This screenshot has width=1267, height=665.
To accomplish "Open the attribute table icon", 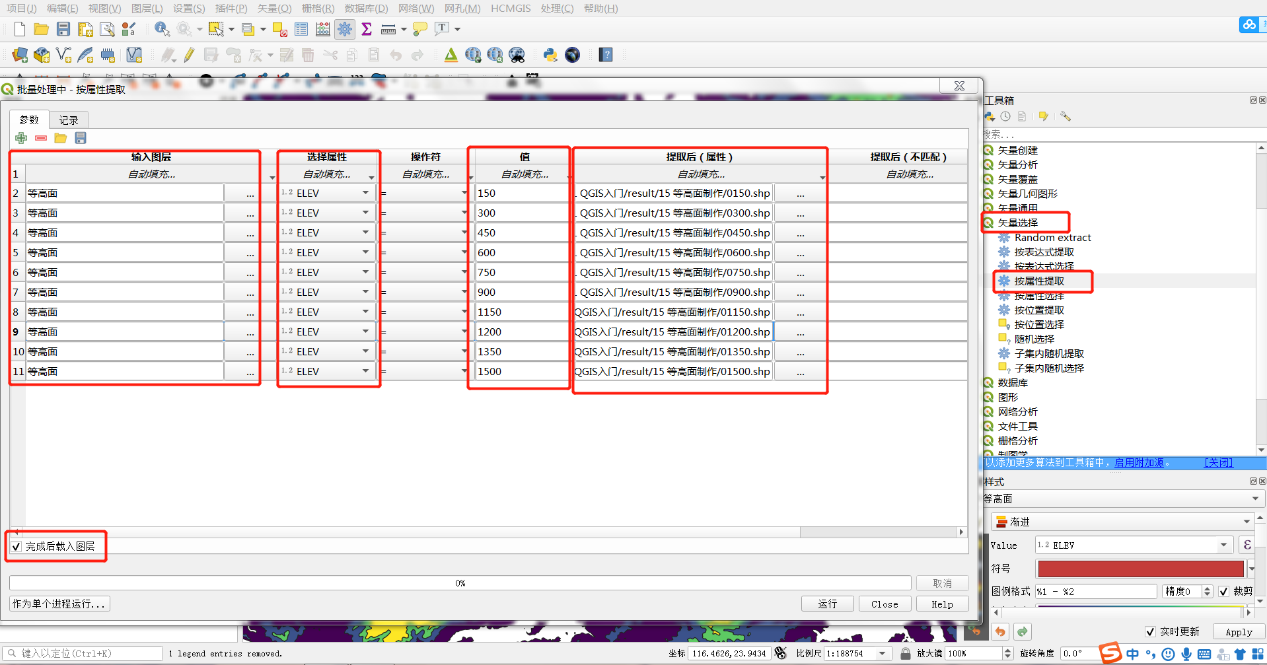I will 301,29.
